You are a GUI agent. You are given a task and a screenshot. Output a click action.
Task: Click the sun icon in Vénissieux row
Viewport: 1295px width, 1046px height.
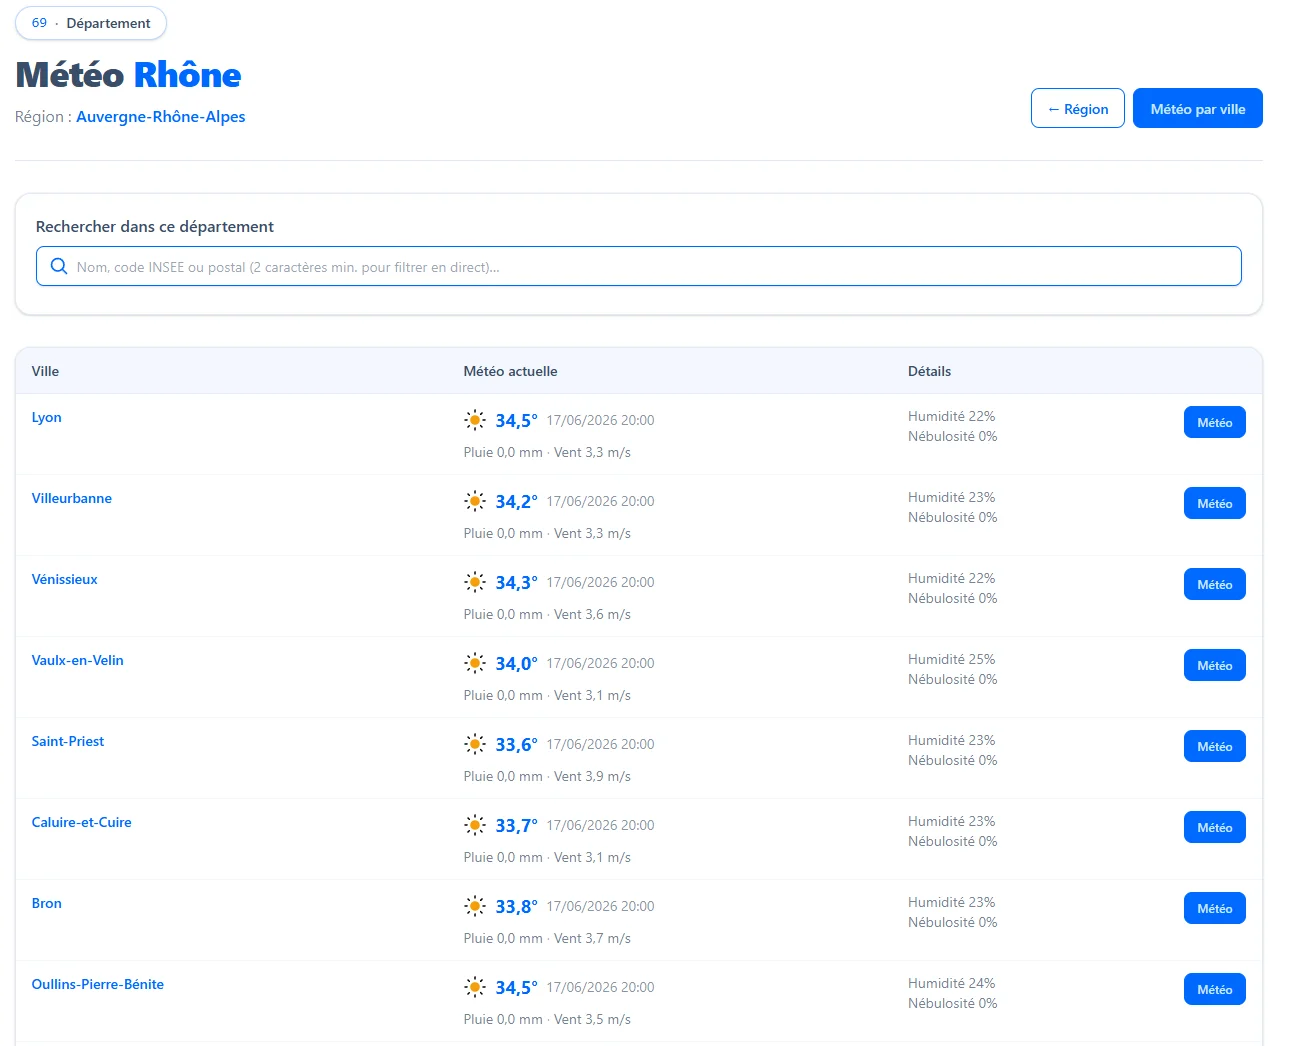[x=475, y=582]
